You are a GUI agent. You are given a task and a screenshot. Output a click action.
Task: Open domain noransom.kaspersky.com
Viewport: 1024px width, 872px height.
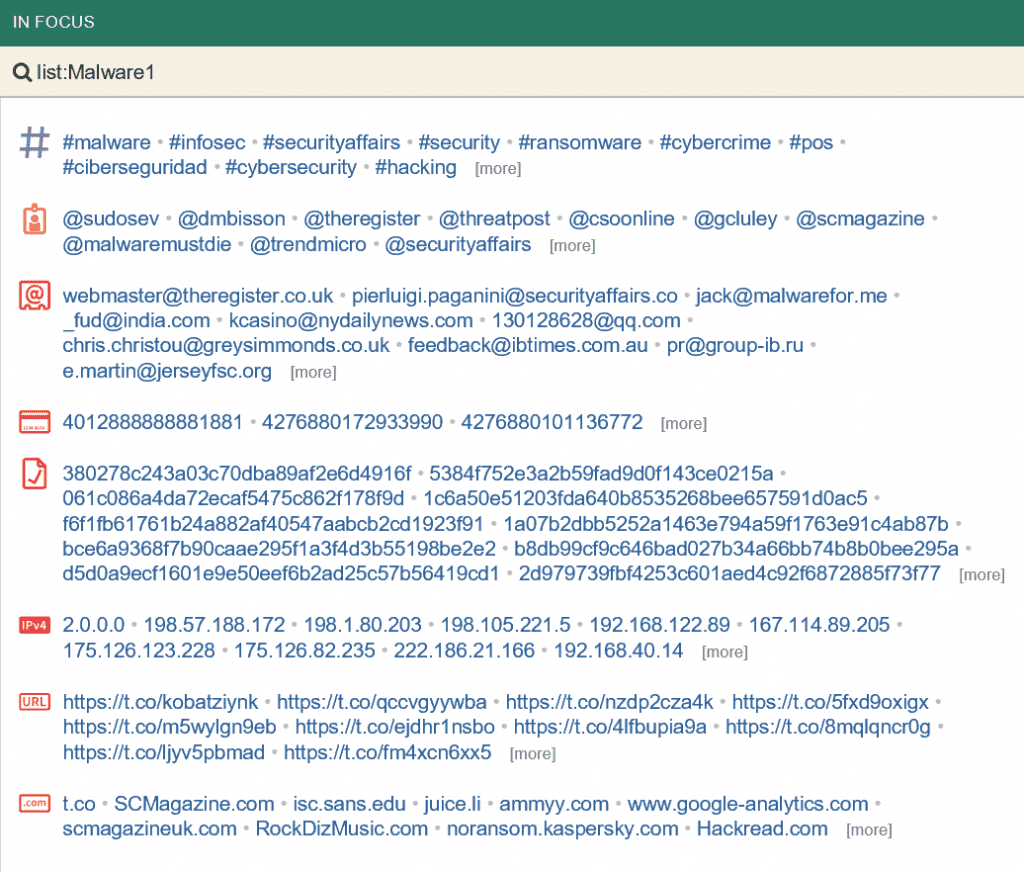point(563,828)
